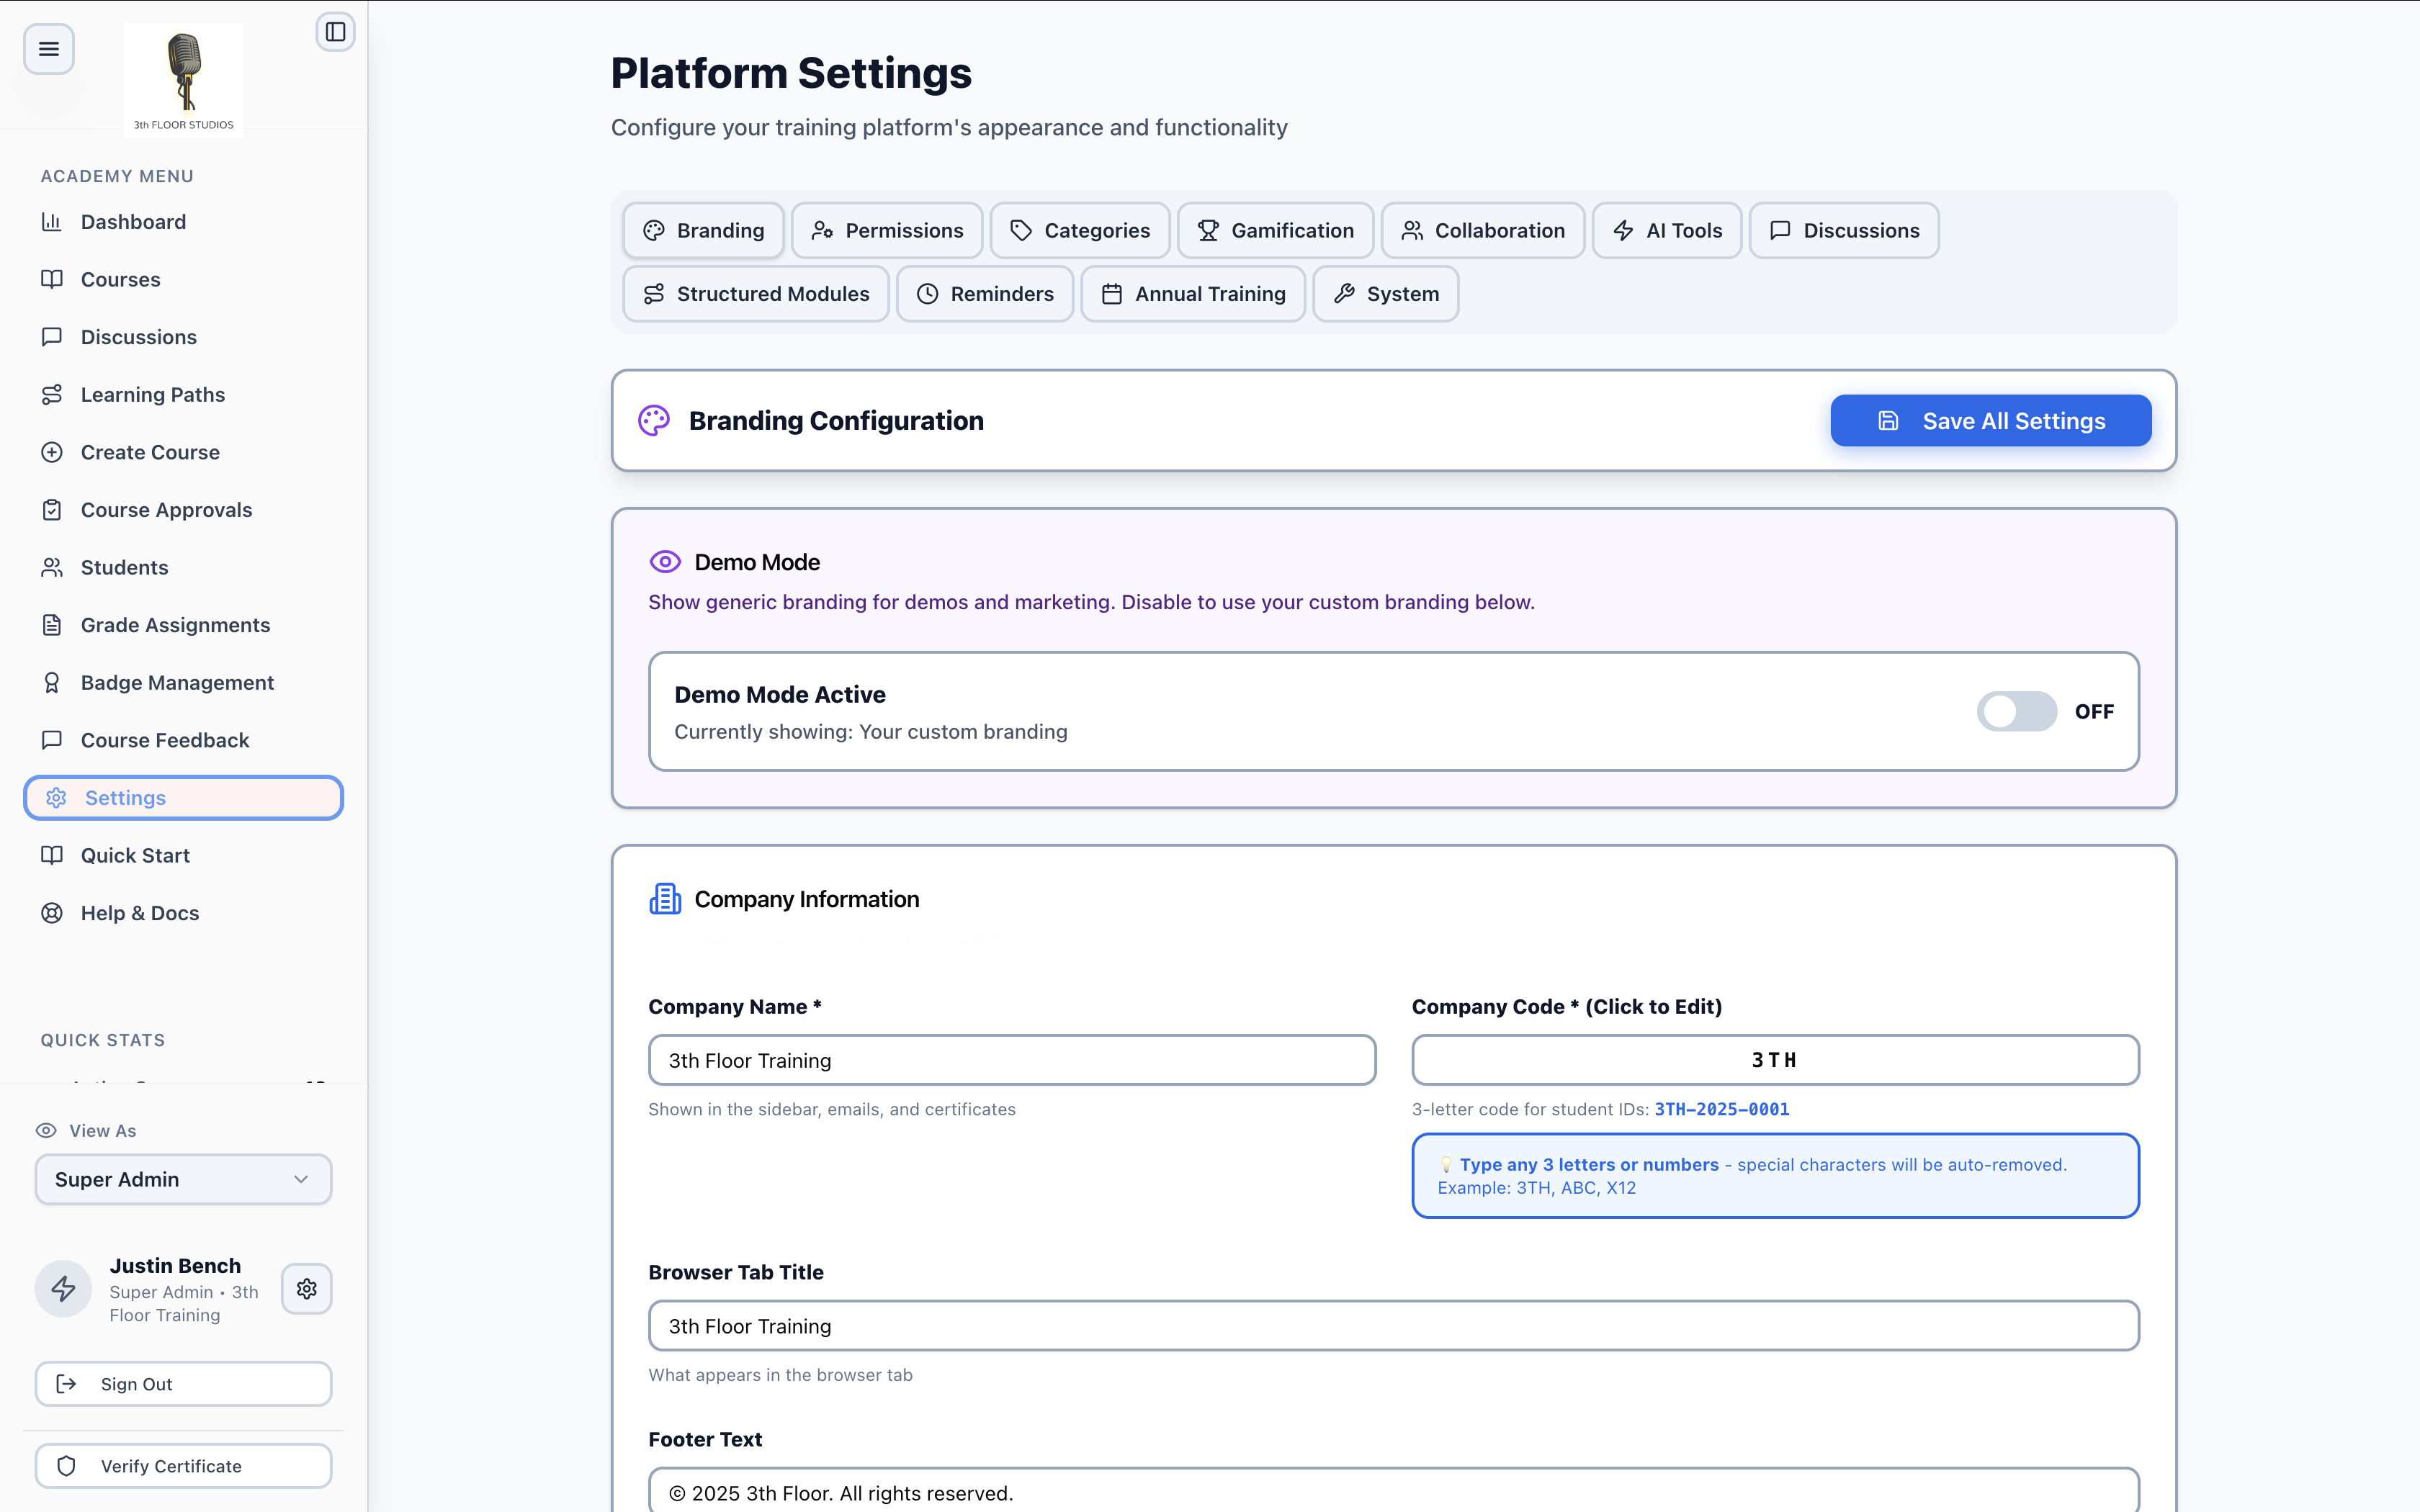Click the Course Feedback speech bubble icon
This screenshot has width=2420, height=1512.
pyautogui.click(x=52, y=740)
